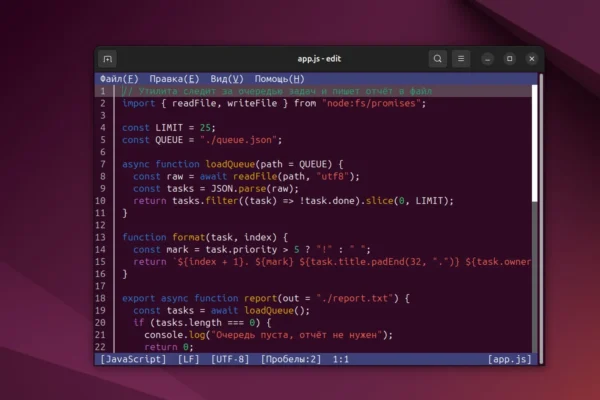Viewport: 600px width, 400px height.
Task: Click the template string on line 15
Action: click(352, 262)
